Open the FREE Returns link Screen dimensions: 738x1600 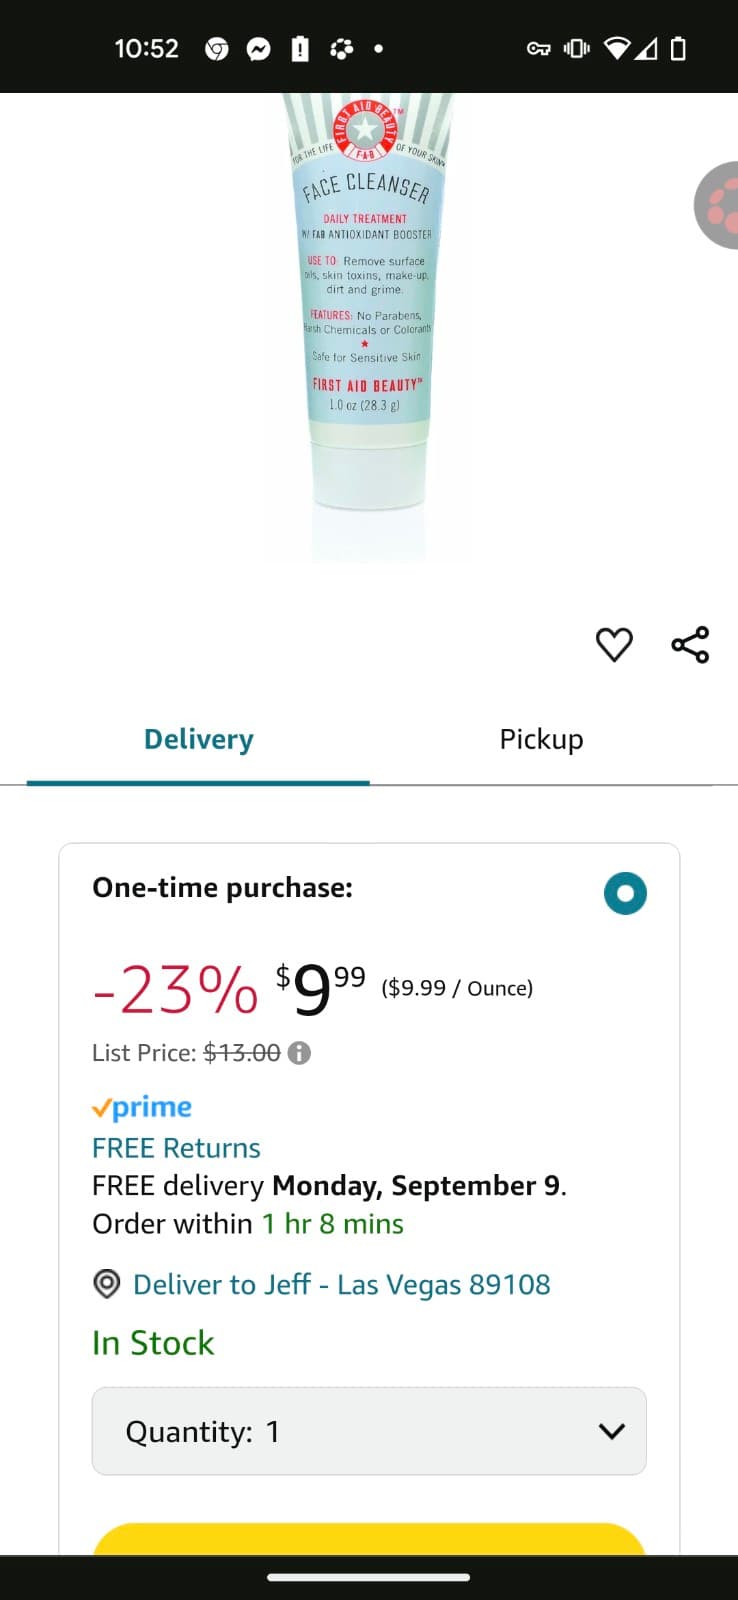176,1148
